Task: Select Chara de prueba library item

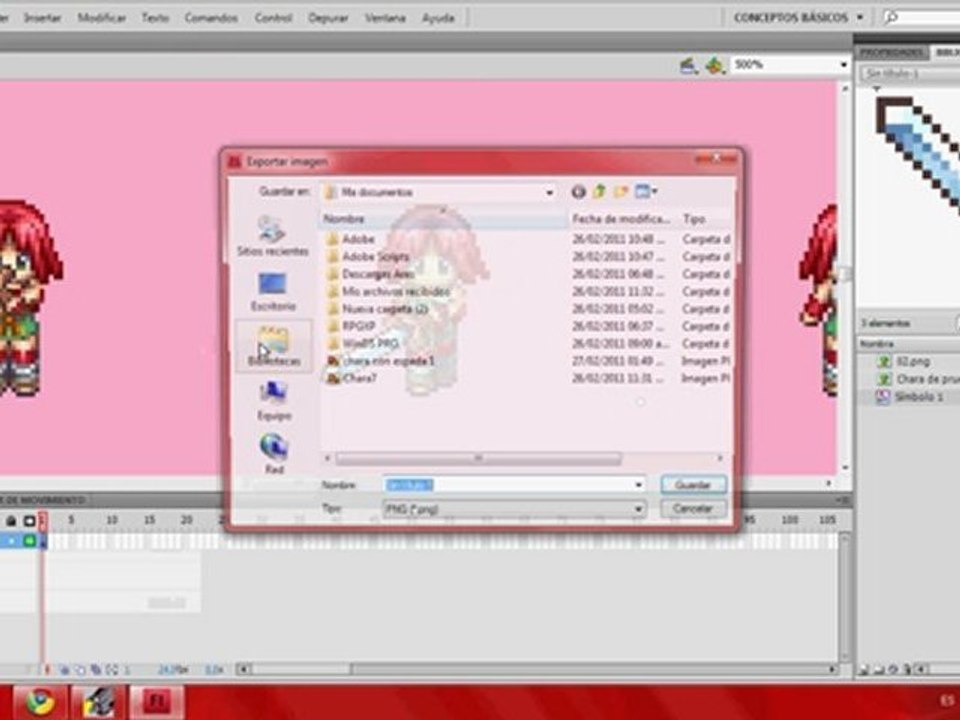Action: pyautogui.click(x=917, y=380)
